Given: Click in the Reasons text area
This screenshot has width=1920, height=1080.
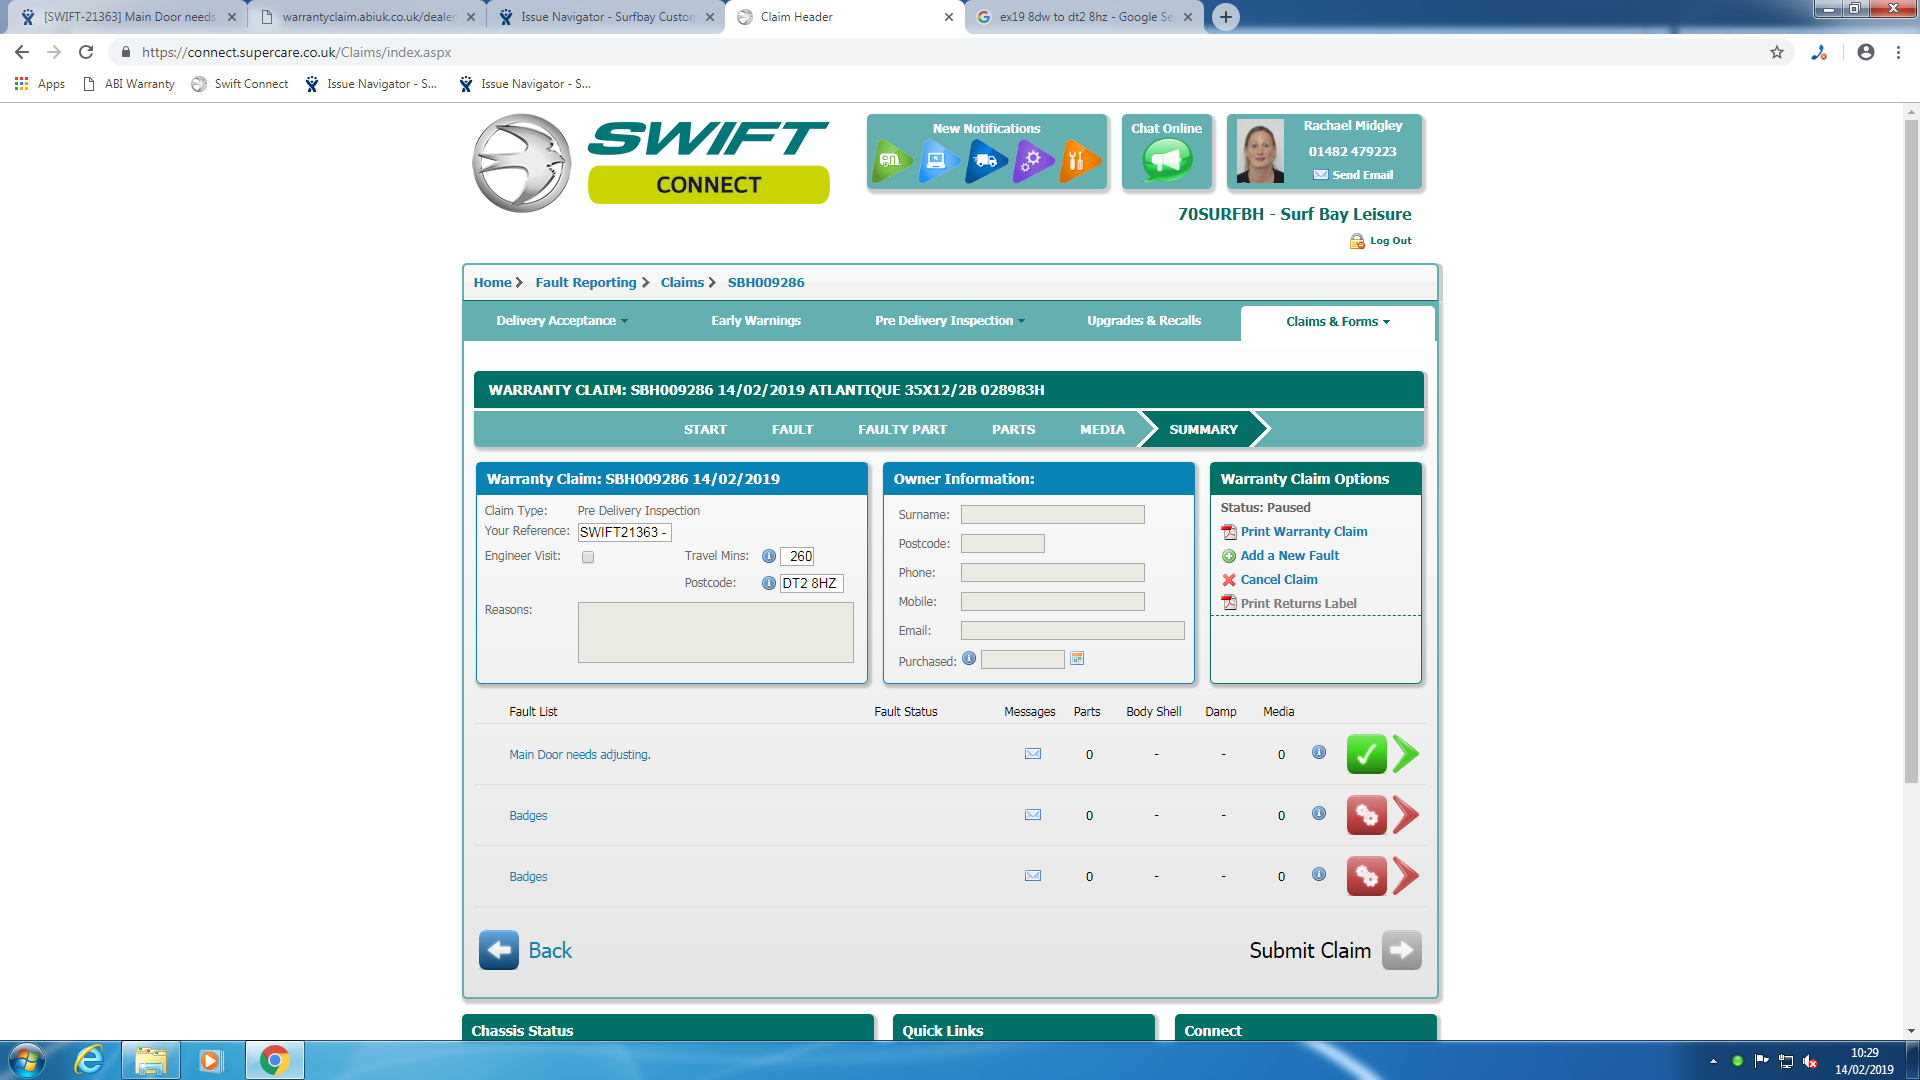Looking at the screenshot, I should click(x=715, y=632).
